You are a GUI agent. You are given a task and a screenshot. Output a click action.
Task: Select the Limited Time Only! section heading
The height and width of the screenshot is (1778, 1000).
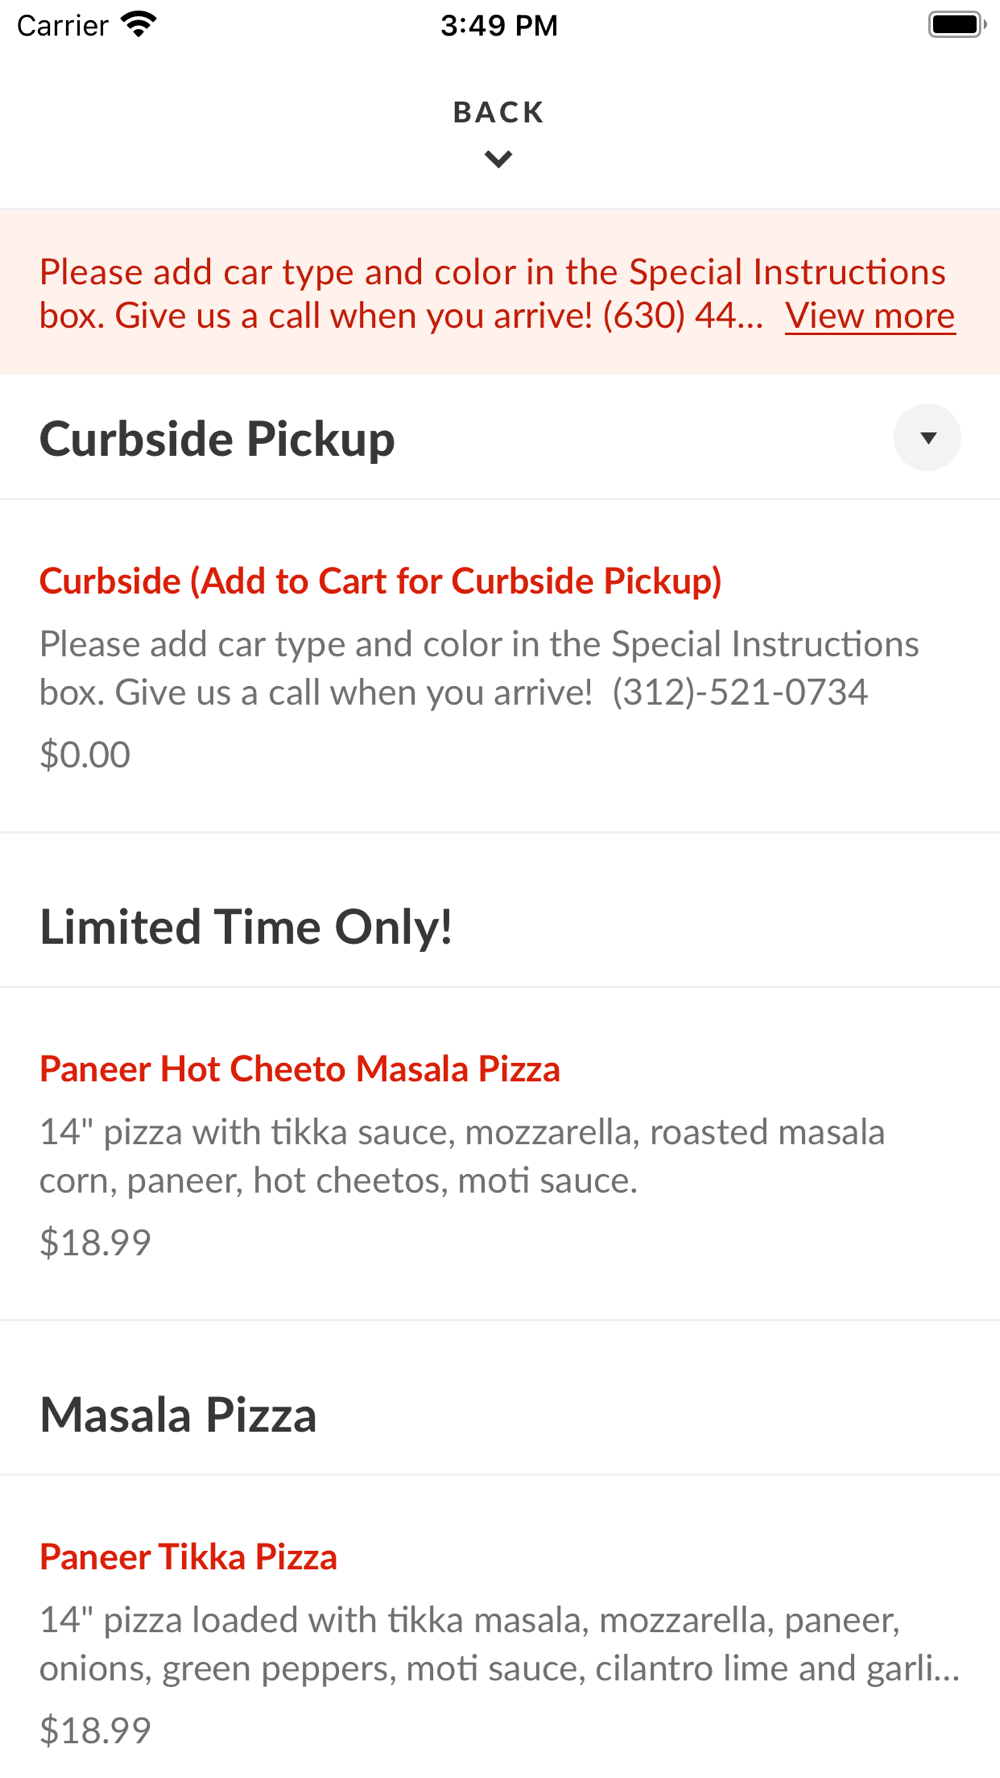tap(246, 927)
